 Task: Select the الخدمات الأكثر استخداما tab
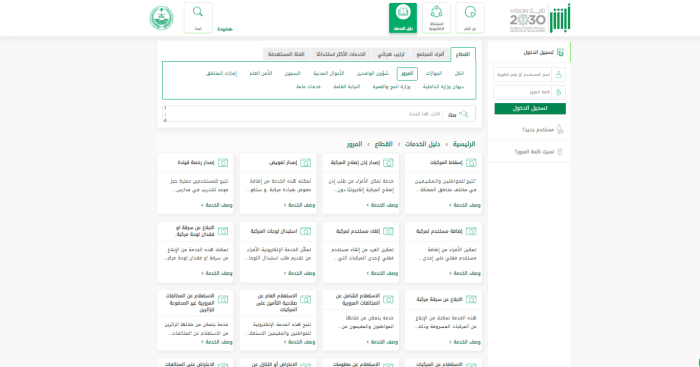341,54
